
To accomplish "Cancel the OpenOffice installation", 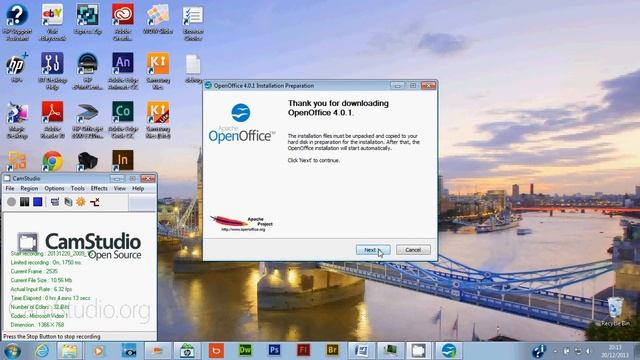I will (x=413, y=250).
